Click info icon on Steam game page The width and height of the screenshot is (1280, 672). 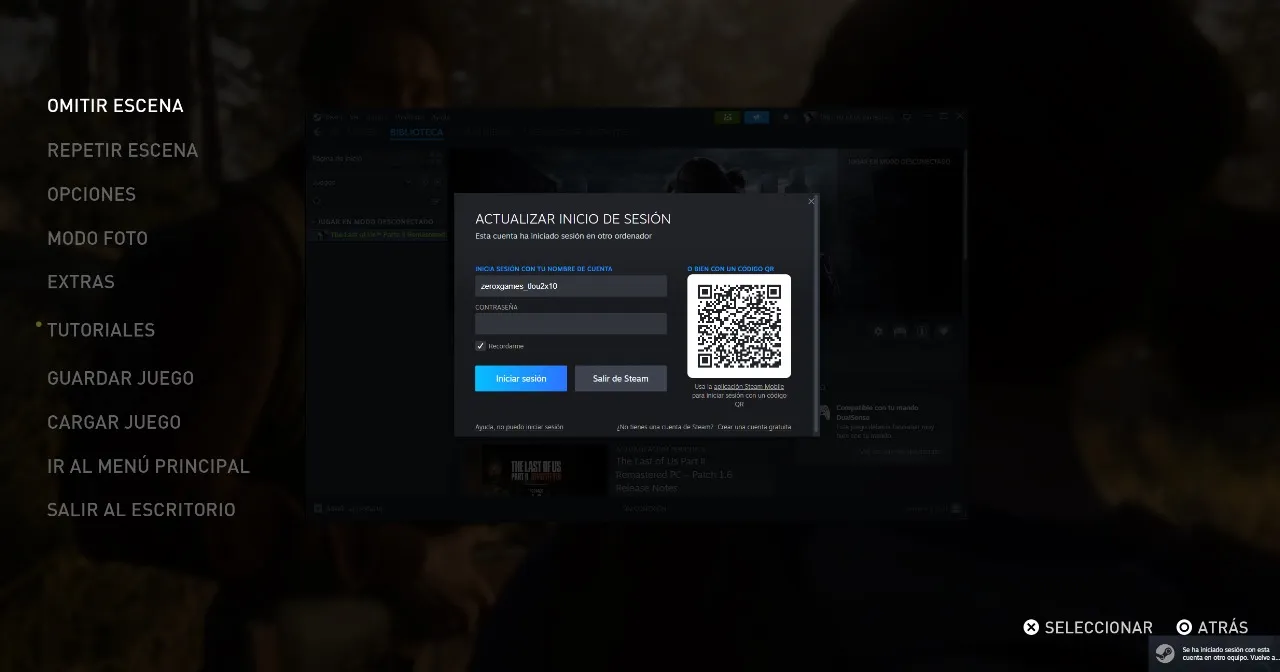(x=922, y=331)
